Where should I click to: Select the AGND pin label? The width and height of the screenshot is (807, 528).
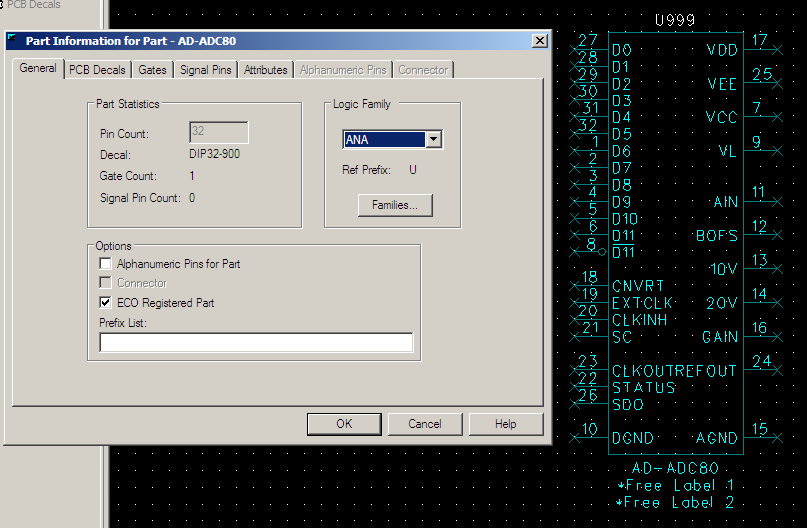[x=717, y=438]
